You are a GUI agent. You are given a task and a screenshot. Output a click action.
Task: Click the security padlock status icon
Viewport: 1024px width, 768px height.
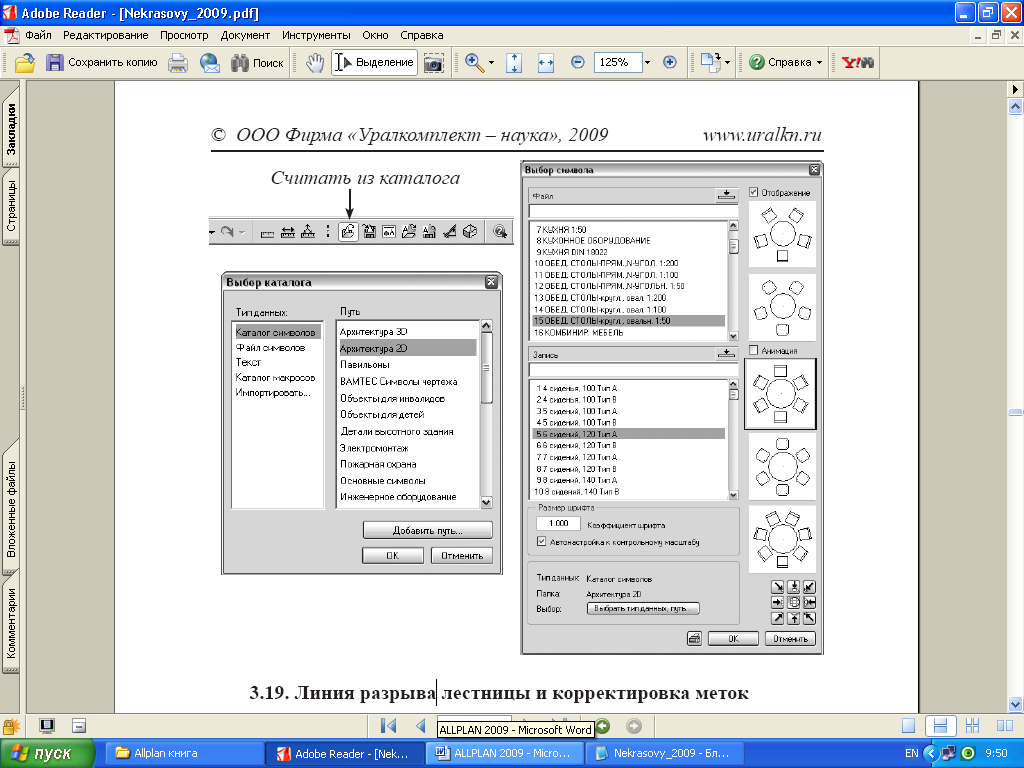pos(11,726)
